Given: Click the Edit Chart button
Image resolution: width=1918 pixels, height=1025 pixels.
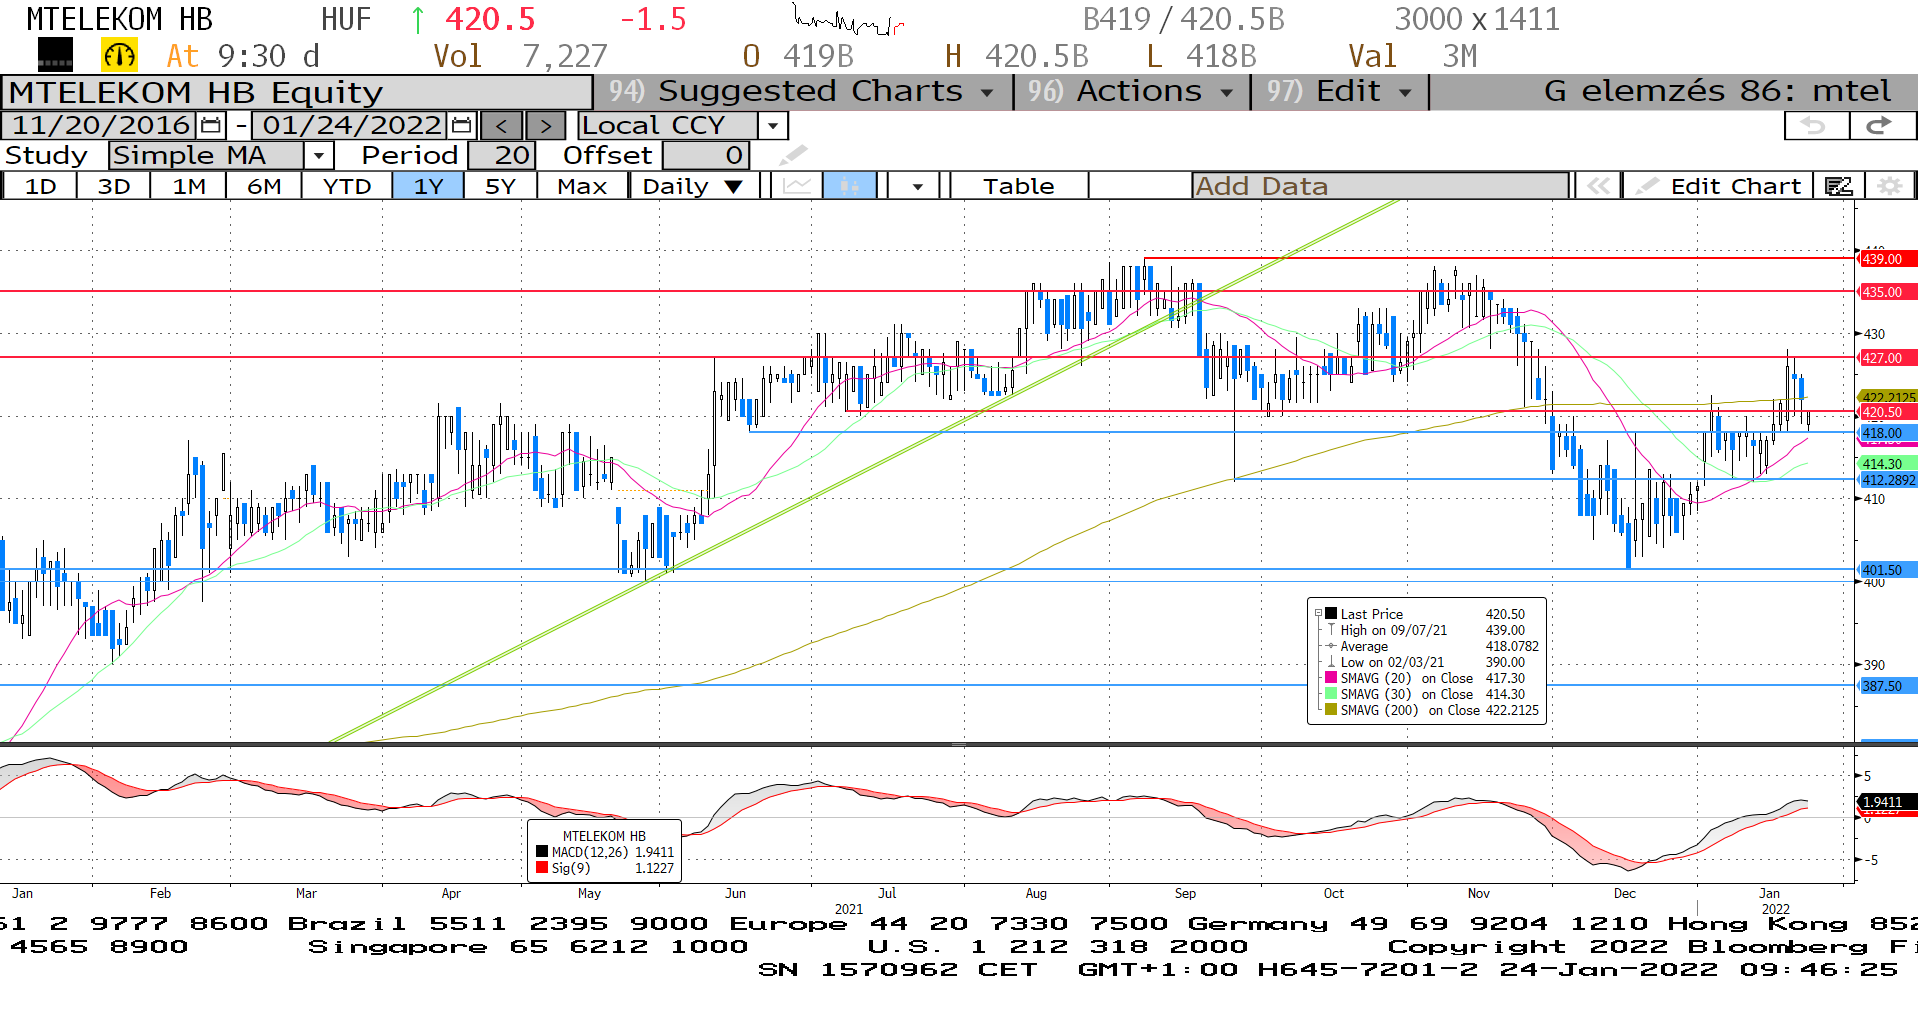Looking at the screenshot, I should pyautogui.click(x=1719, y=186).
